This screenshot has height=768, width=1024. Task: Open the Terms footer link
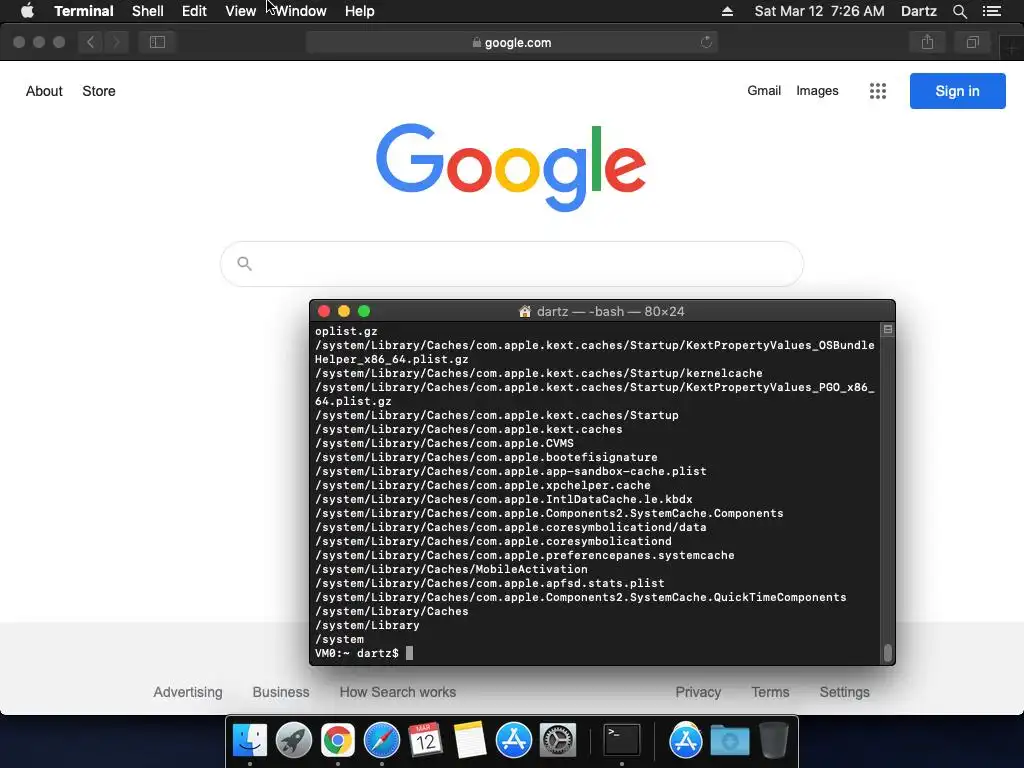pos(770,692)
